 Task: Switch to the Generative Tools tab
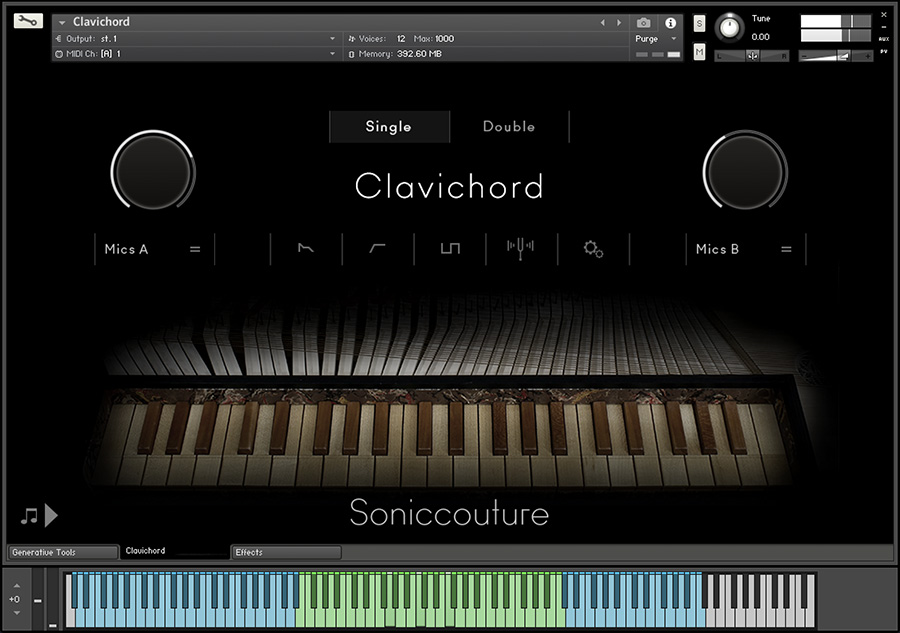(x=63, y=552)
